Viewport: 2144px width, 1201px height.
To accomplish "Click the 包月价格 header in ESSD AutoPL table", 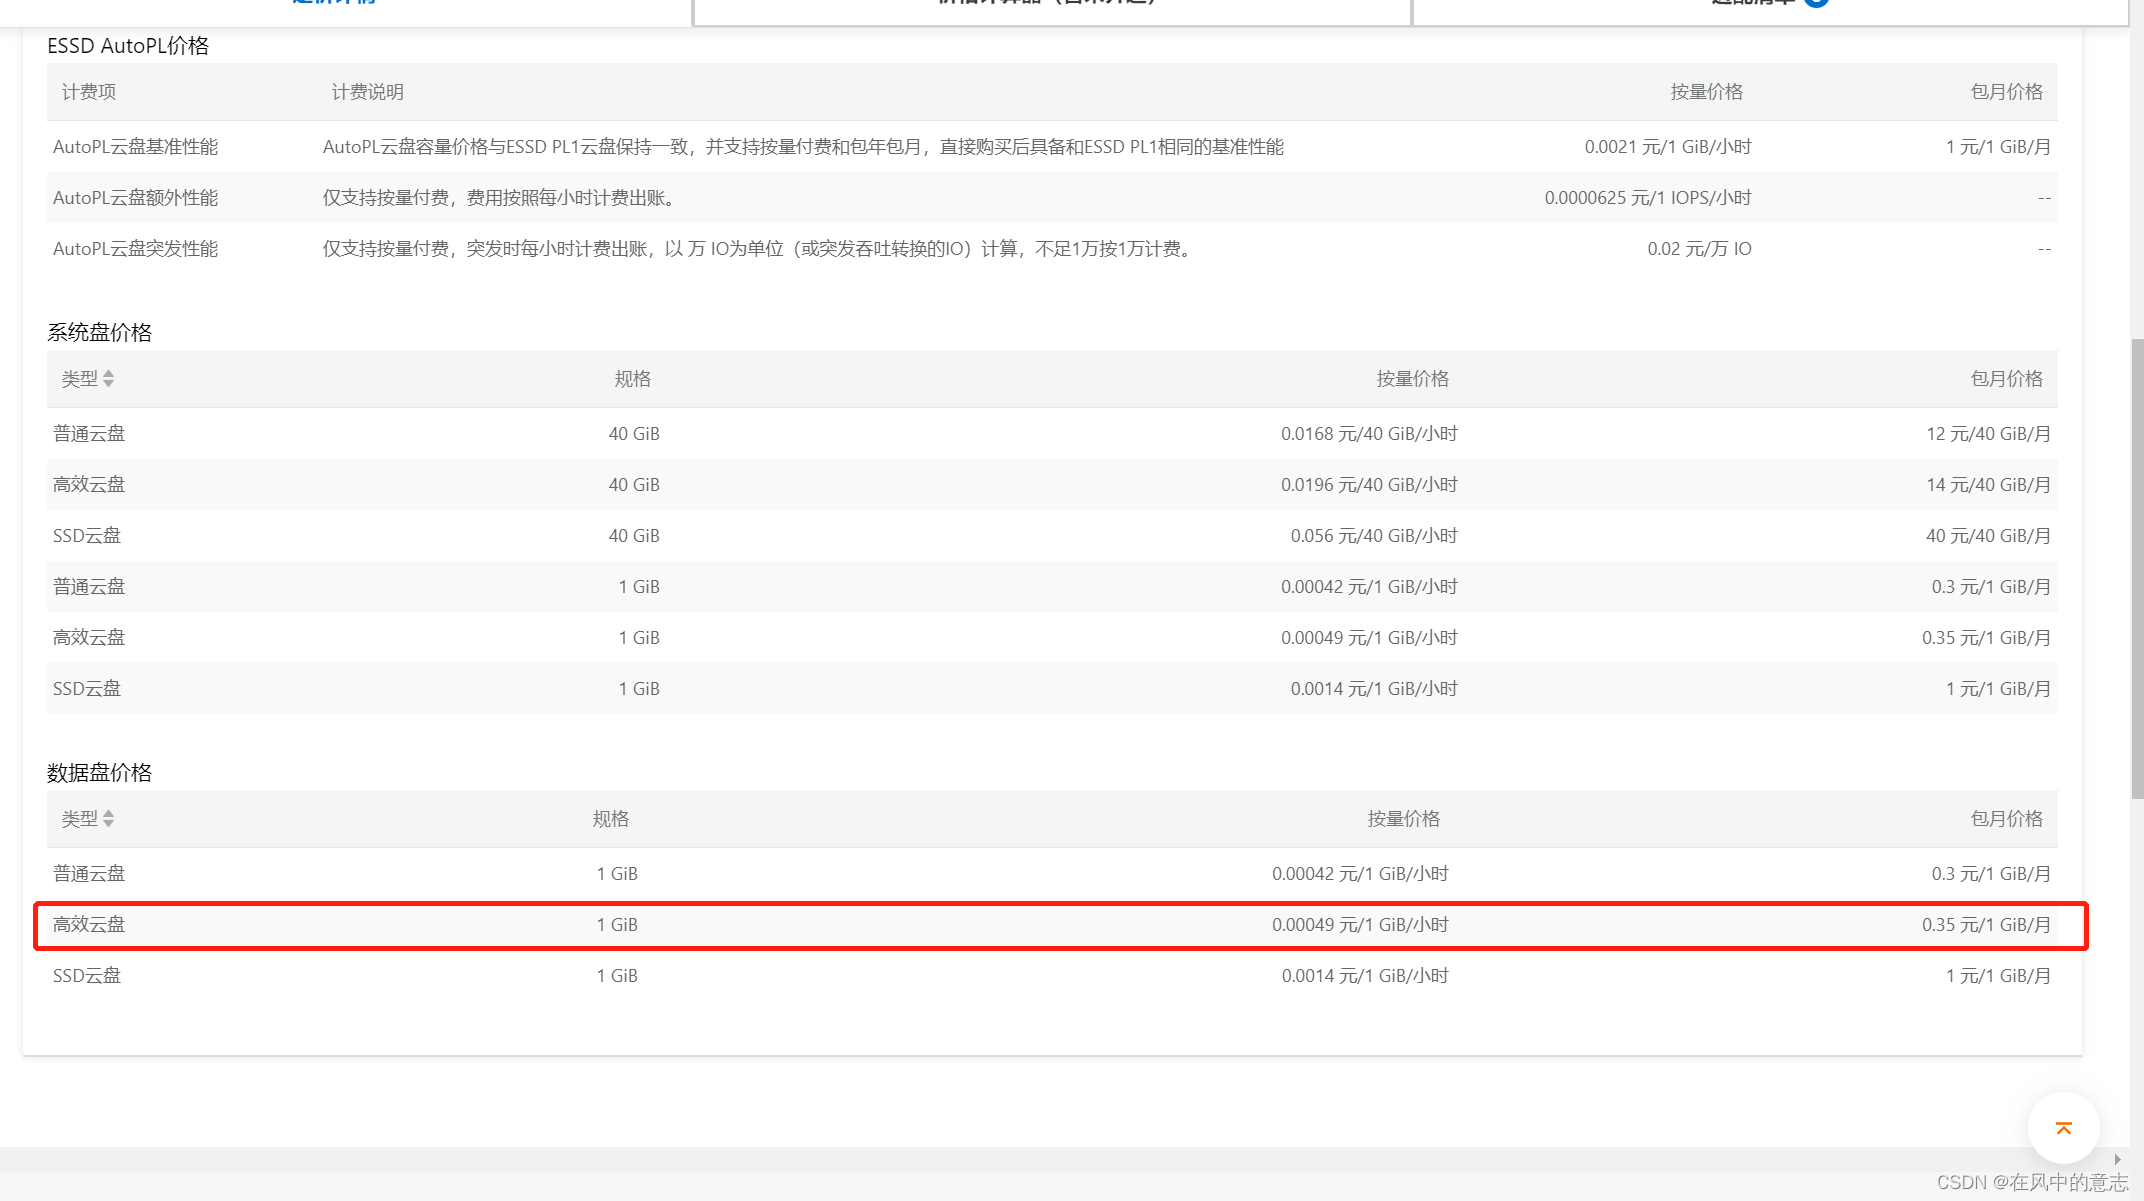I will (x=2006, y=92).
